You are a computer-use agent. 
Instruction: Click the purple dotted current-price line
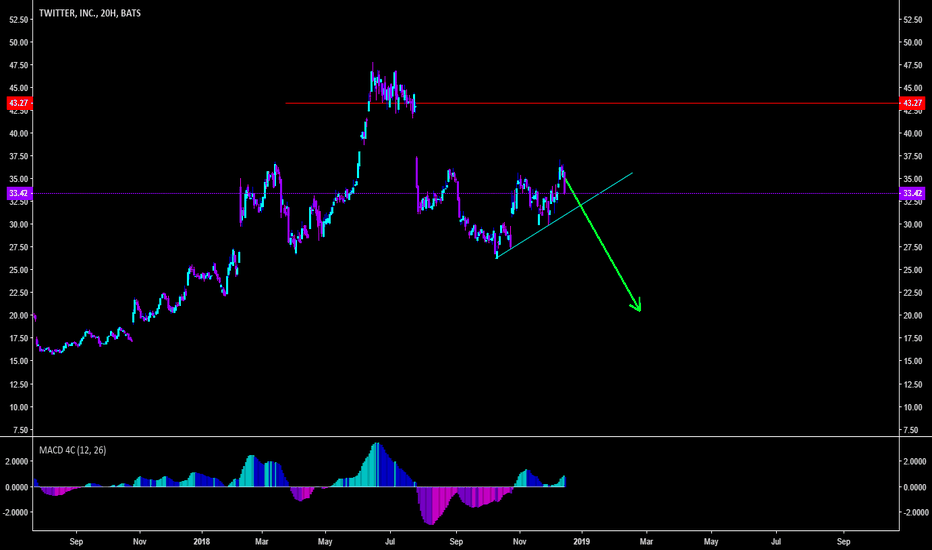tap(465, 193)
